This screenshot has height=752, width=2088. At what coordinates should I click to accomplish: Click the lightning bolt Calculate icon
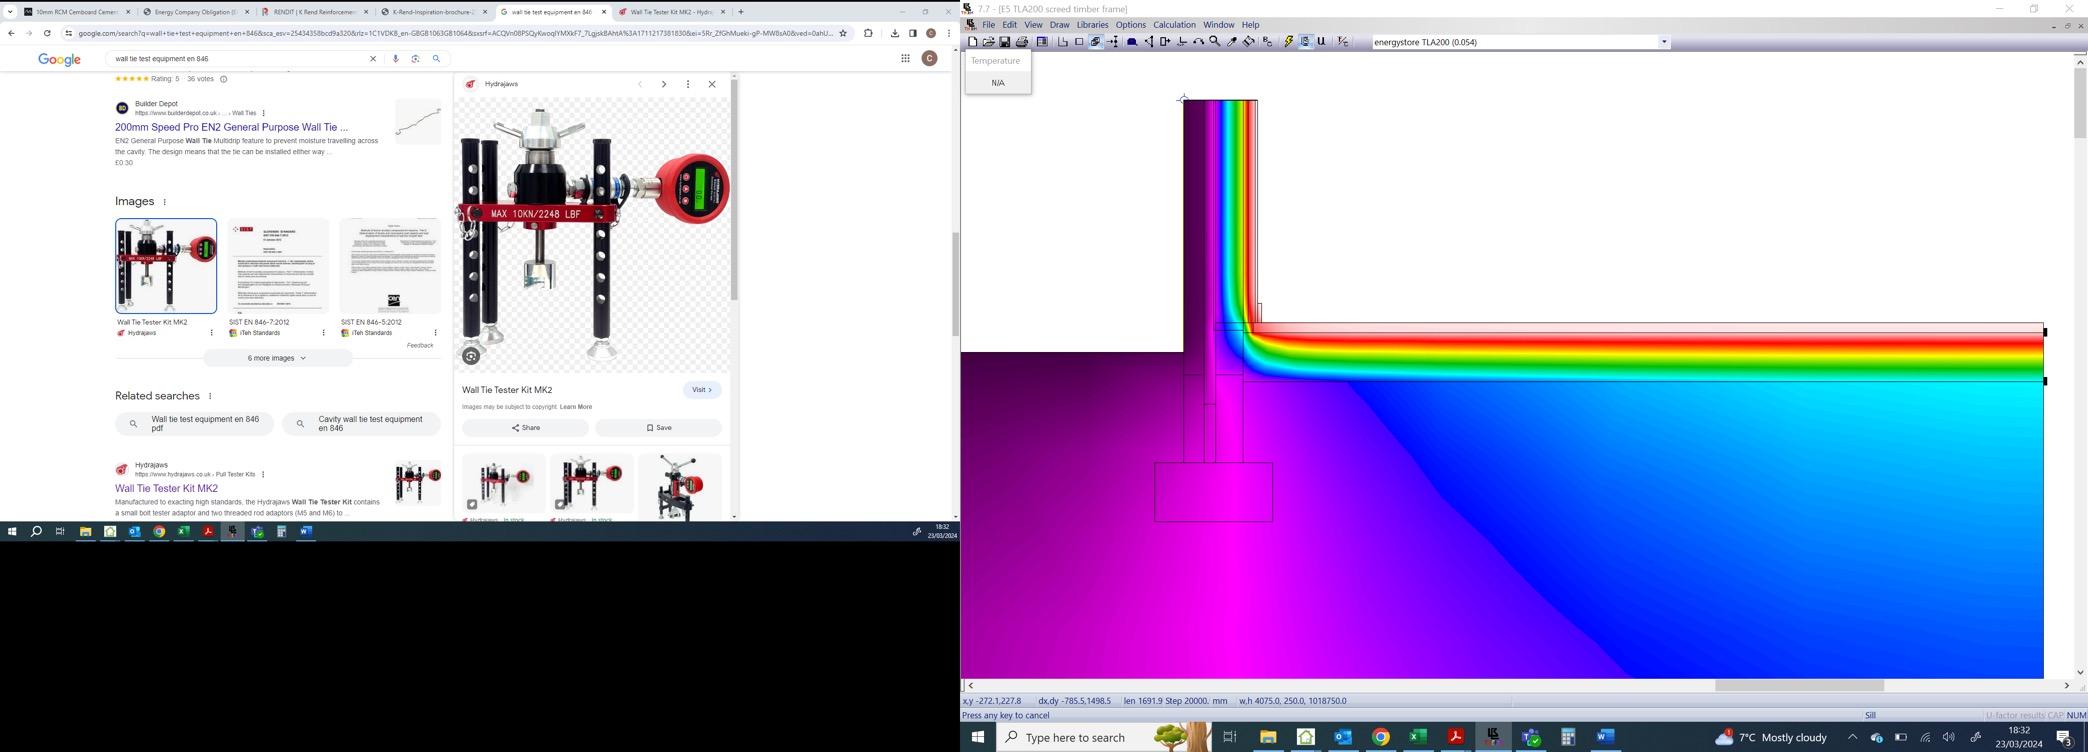pos(1289,42)
